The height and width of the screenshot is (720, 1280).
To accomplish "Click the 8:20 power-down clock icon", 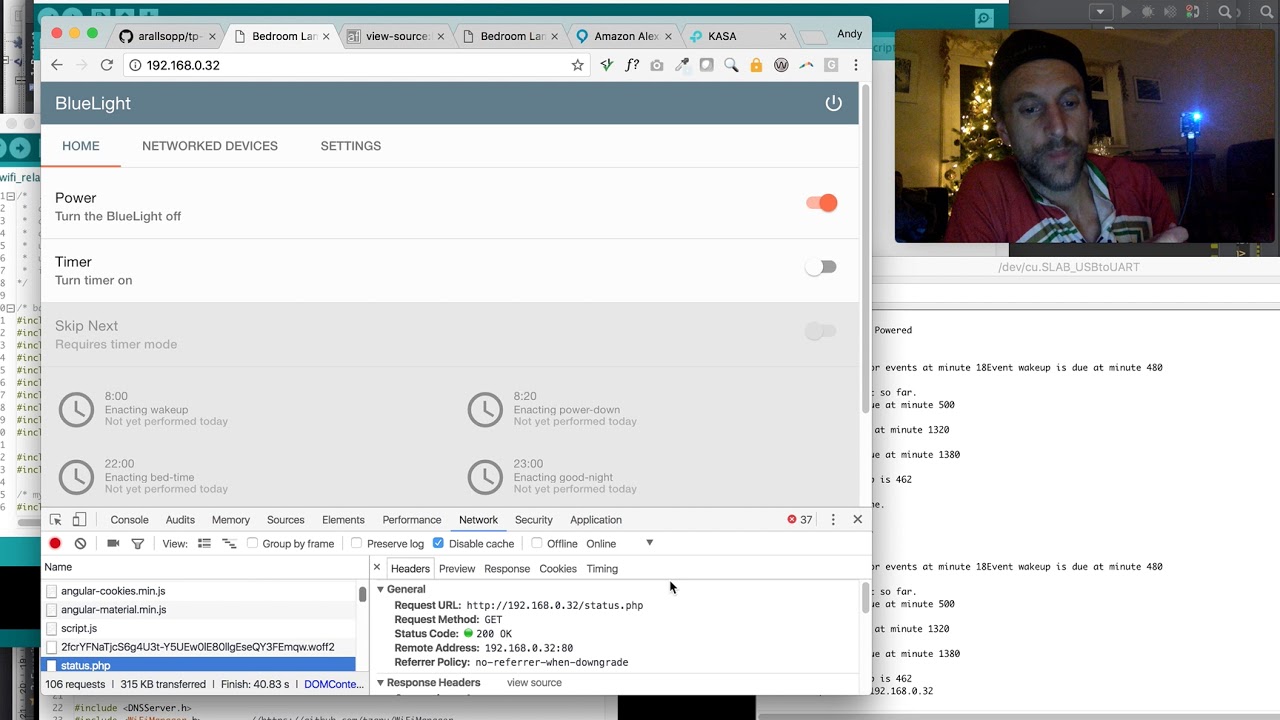I will click(485, 409).
